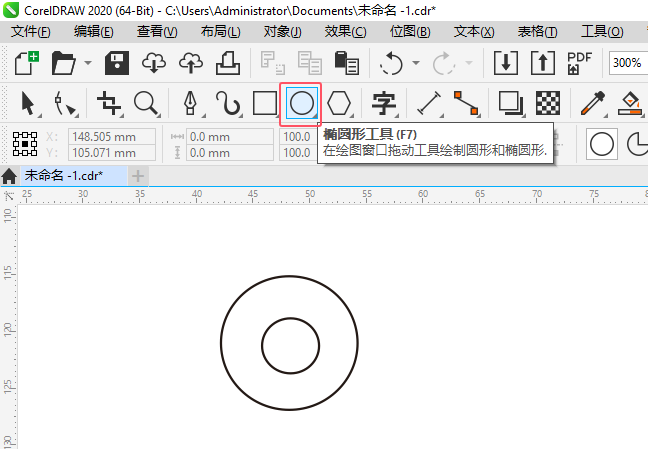Open the 查看(V) menu
Viewport: 648px width, 449px height.
click(x=157, y=31)
